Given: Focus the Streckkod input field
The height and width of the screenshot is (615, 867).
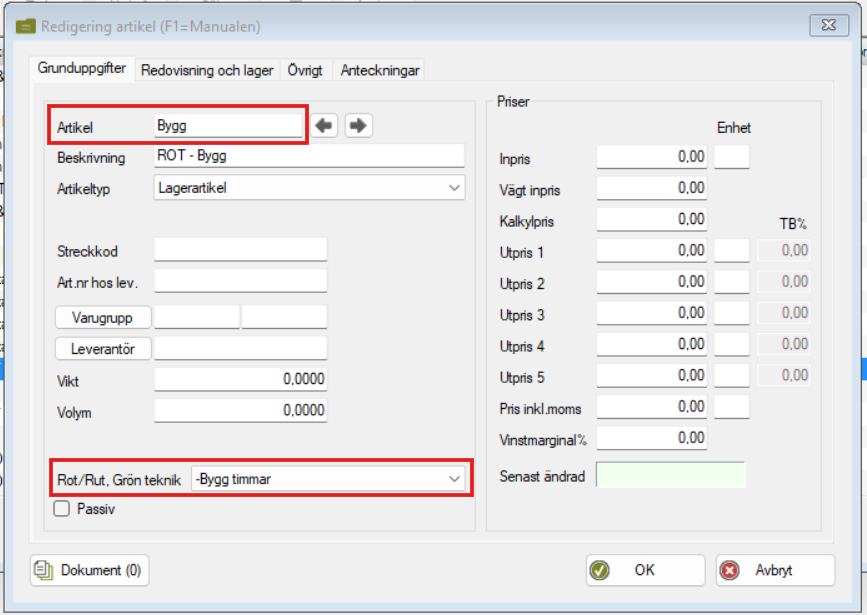Looking at the screenshot, I should click(x=240, y=250).
